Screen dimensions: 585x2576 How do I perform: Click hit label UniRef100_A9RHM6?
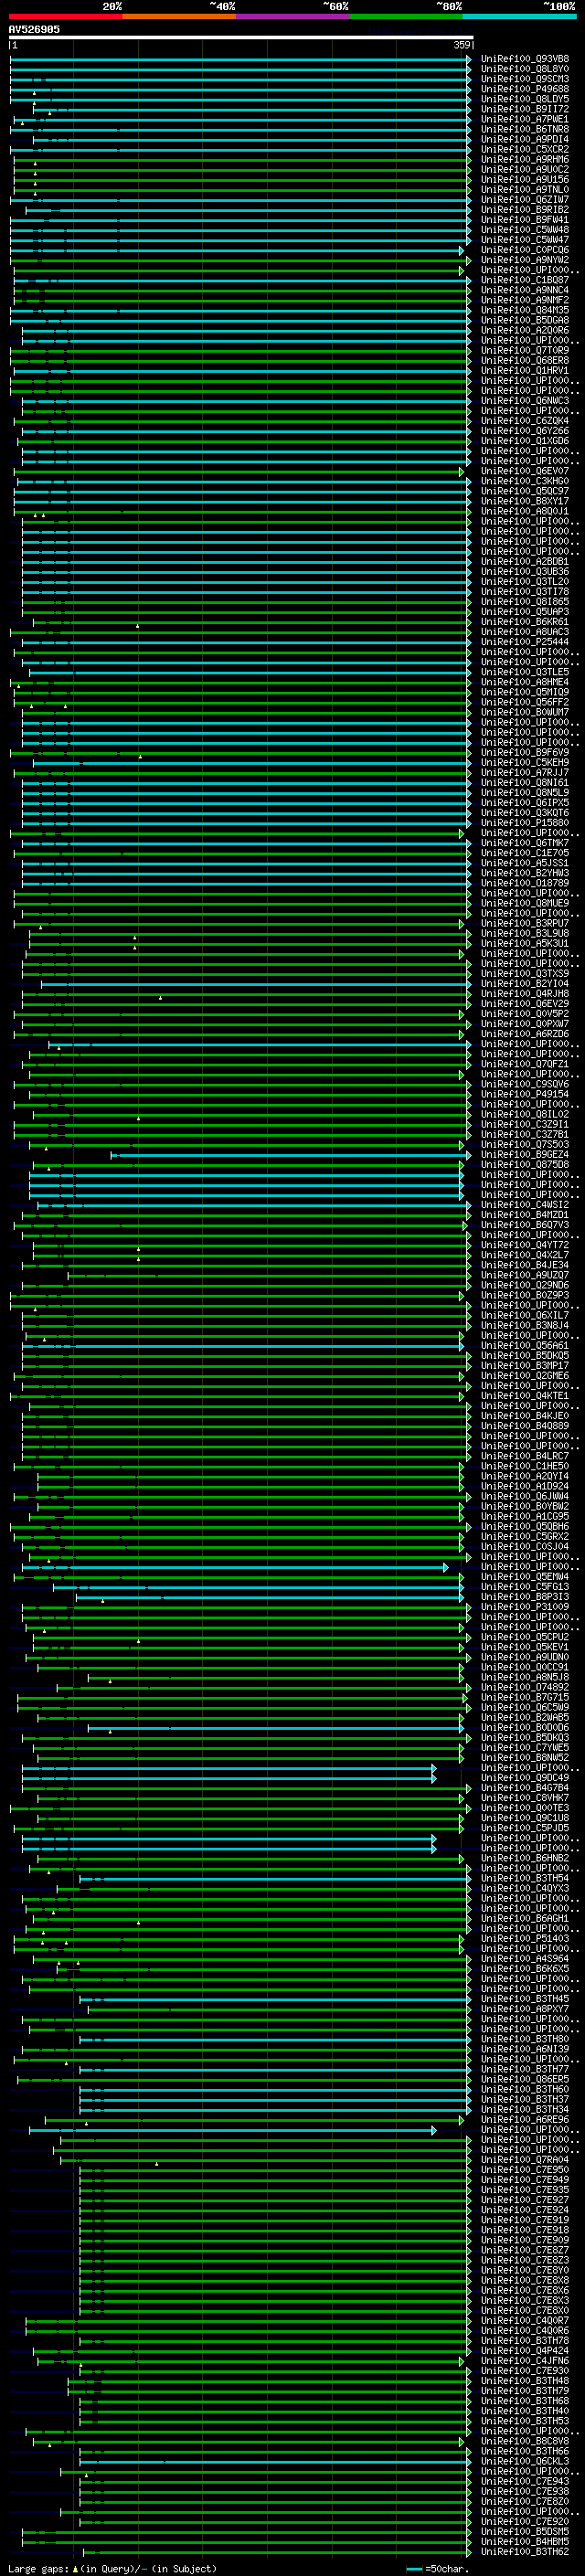(x=525, y=159)
